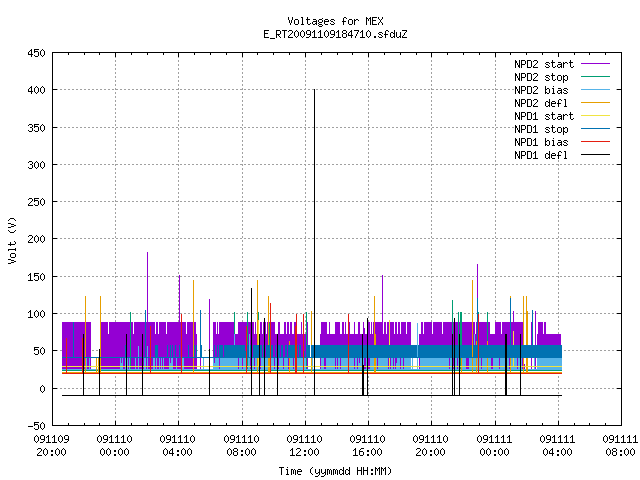
Task: Click the 350 y-axis tick label
Action: point(36,128)
